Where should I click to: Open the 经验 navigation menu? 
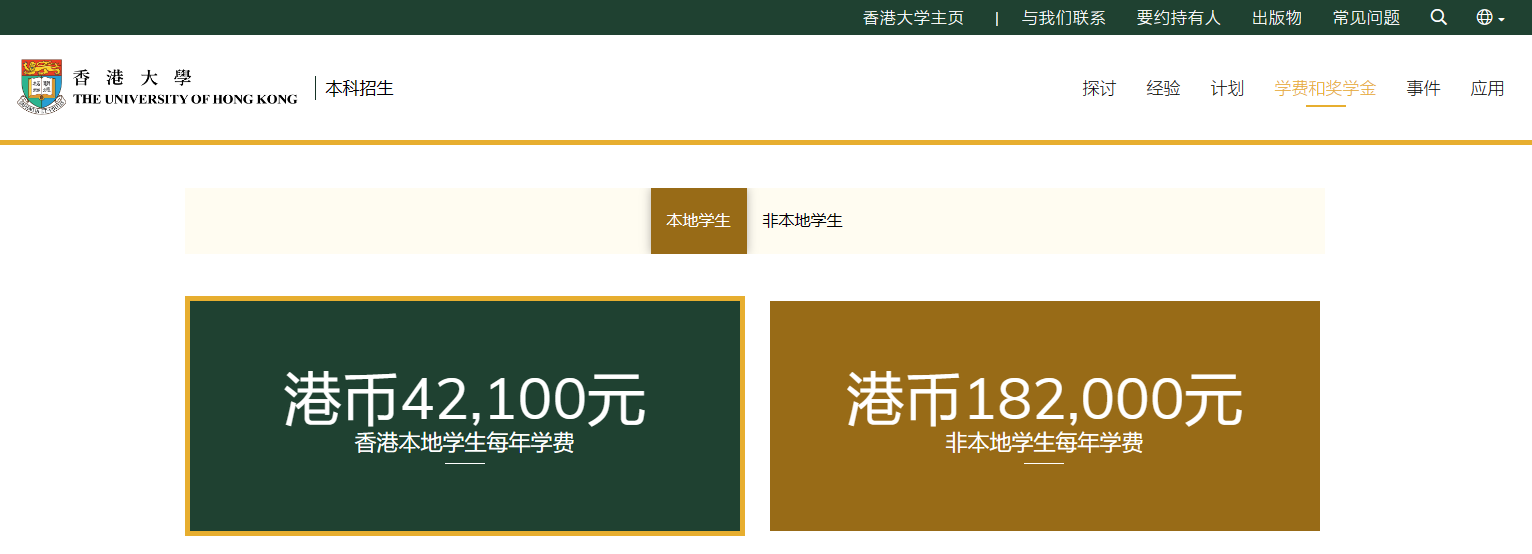pyautogui.click(x=1163, y=88)
